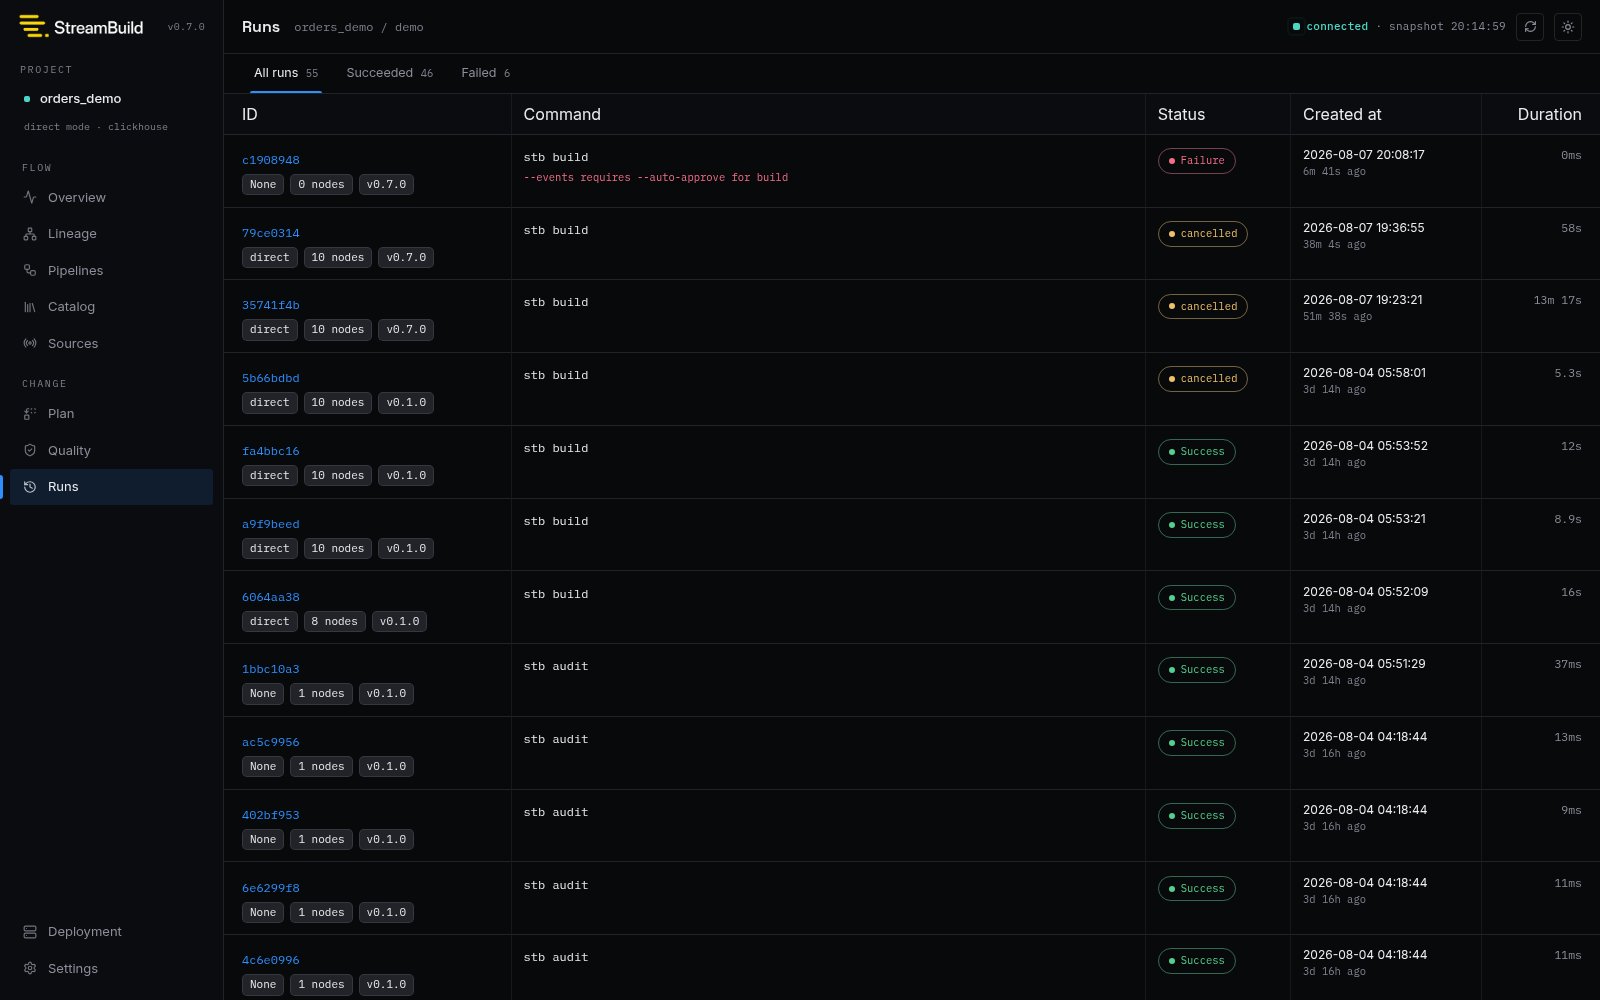Click cancelled badge for run 5b66bdbd
Viewport: 1600px width, 1000px height.
pyautogui.click(x=1202, y=379)
